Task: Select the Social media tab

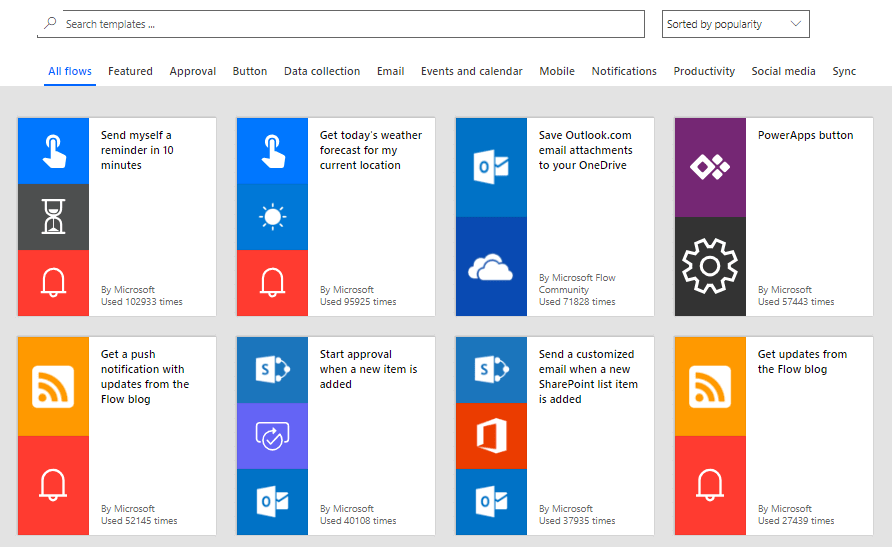Action: [783, 71]
